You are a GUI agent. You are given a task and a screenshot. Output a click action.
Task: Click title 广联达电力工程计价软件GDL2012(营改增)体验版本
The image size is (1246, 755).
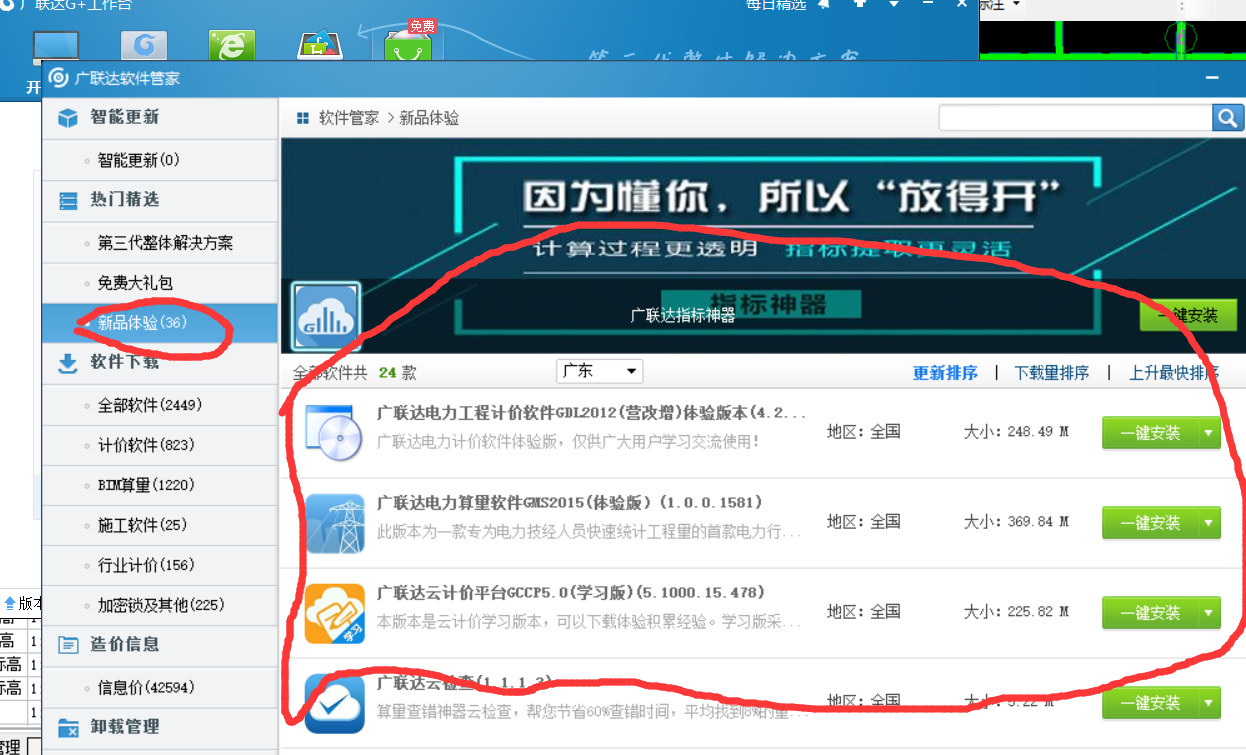pyautogui.click(x=591, y=412)
